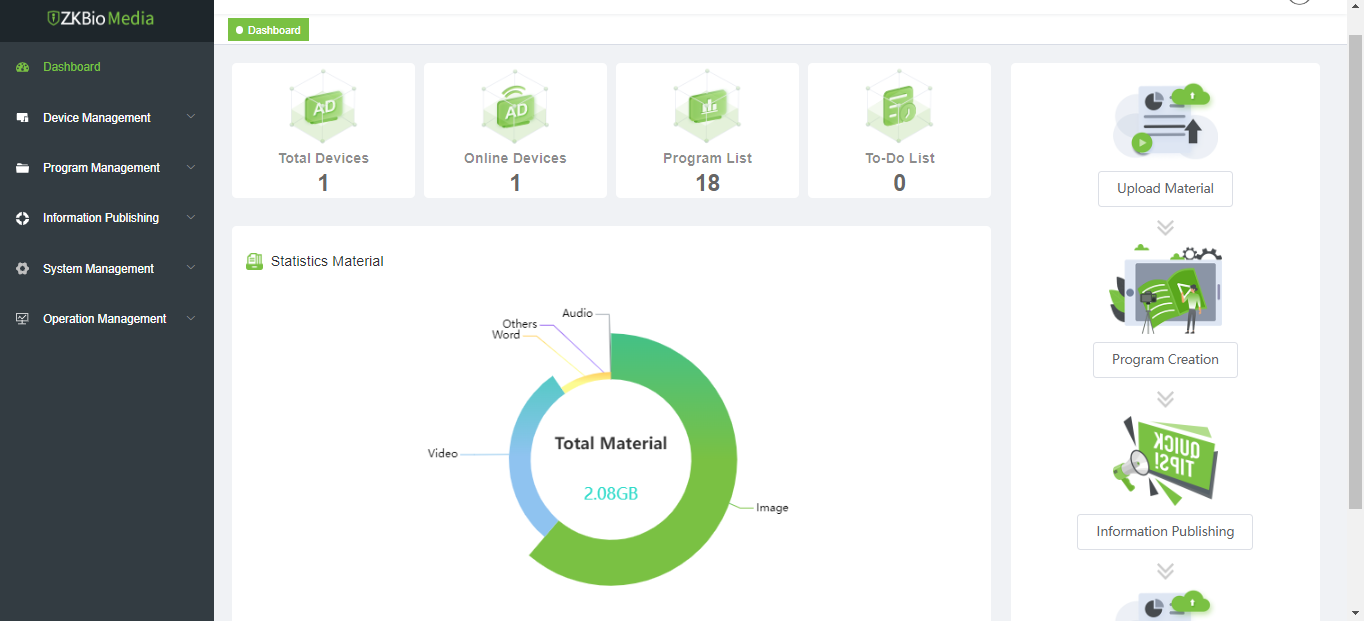Expand the Operation Management chevron

coord(191,318)
